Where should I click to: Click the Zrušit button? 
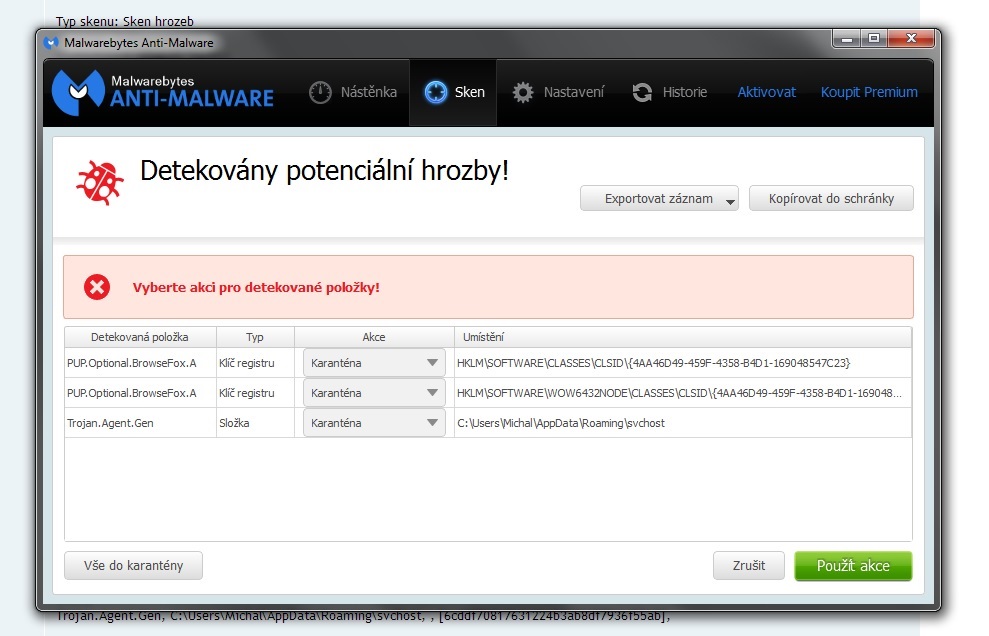coord(749,565)
